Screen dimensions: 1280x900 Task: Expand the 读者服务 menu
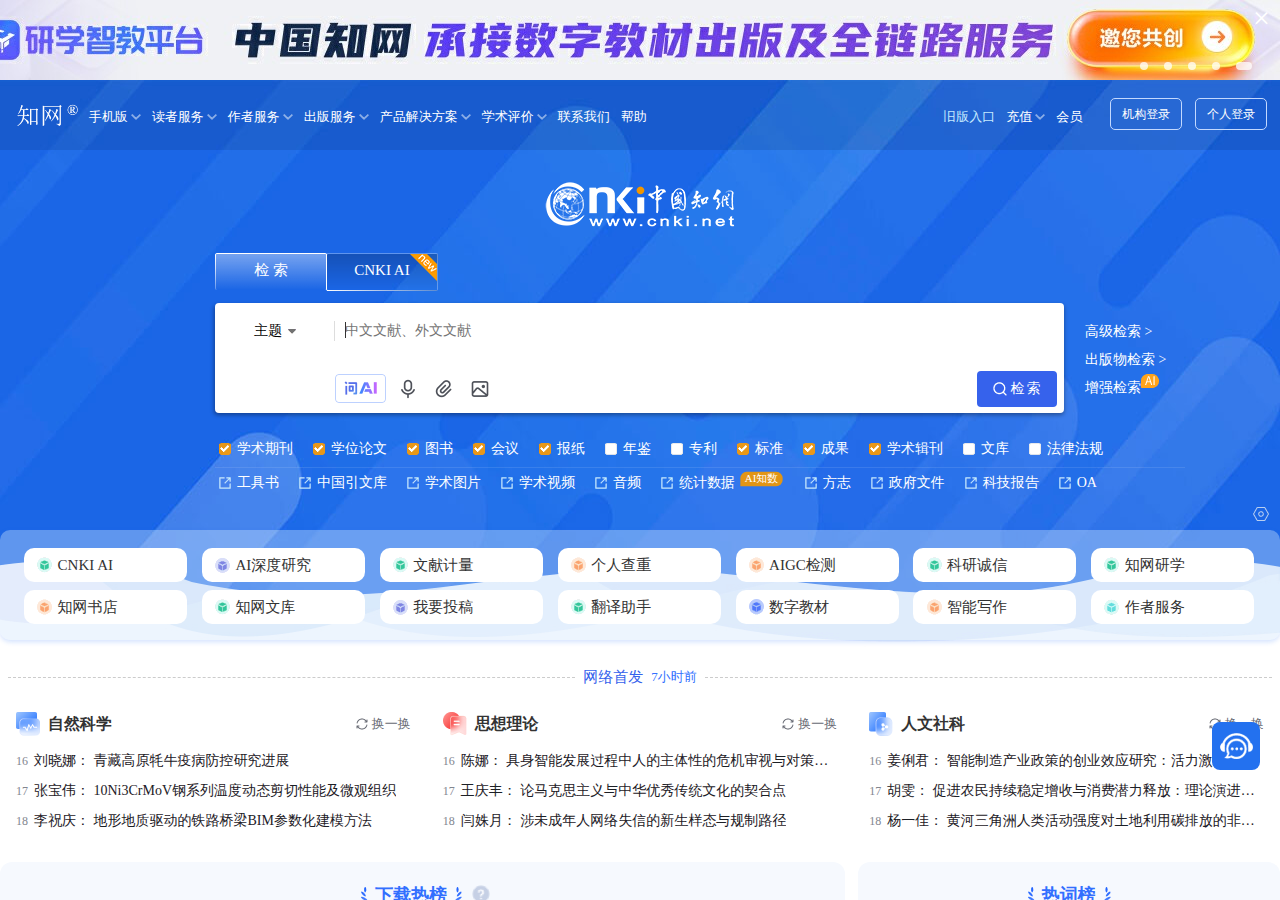(x=184, y=117)
